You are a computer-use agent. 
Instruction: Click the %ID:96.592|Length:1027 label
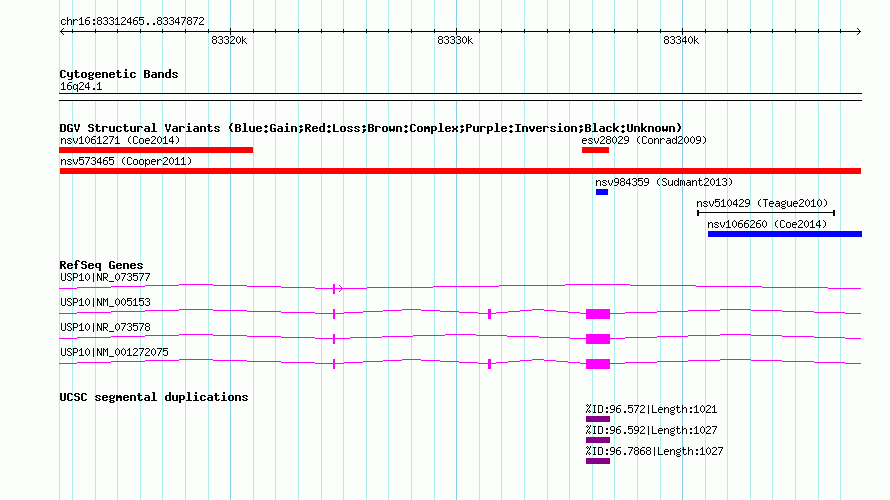(x=652, y=430)
